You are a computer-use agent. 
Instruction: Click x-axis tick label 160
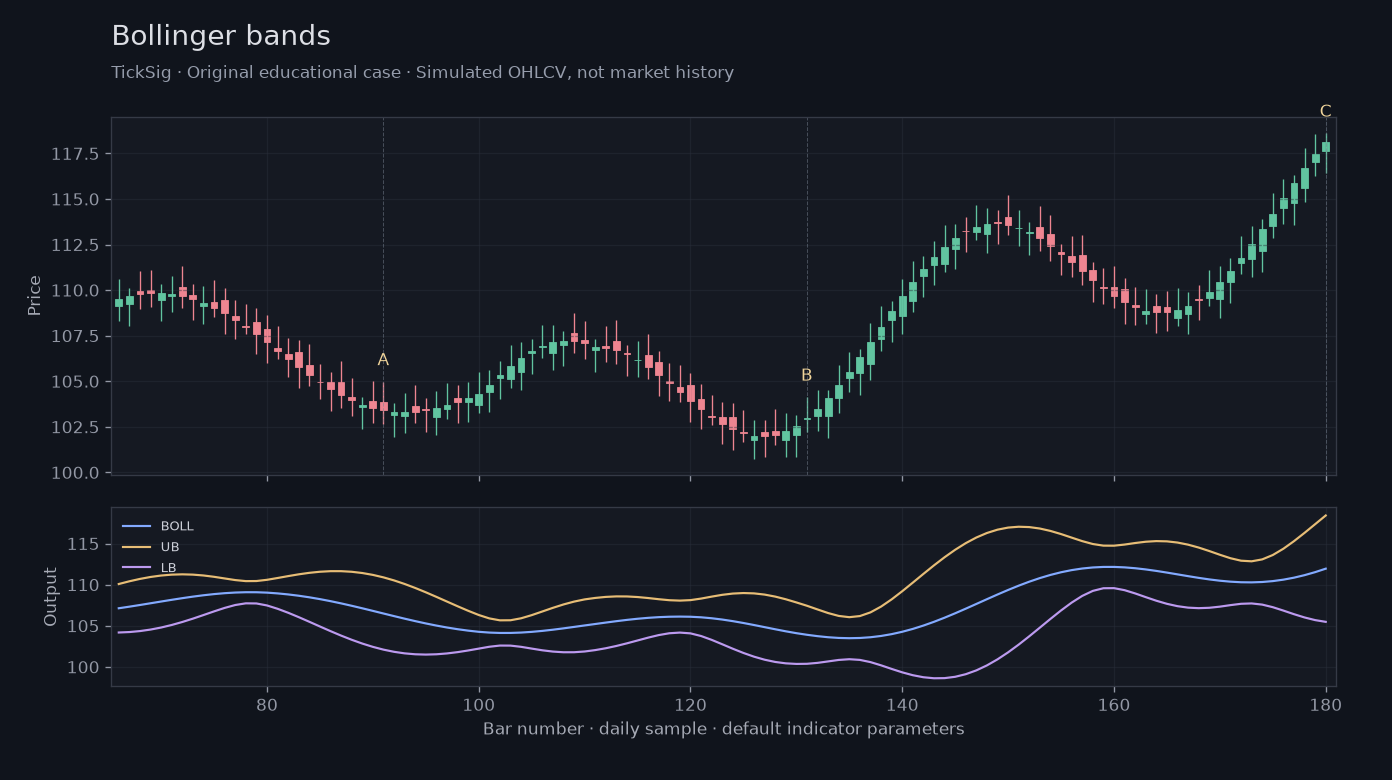1114,703
